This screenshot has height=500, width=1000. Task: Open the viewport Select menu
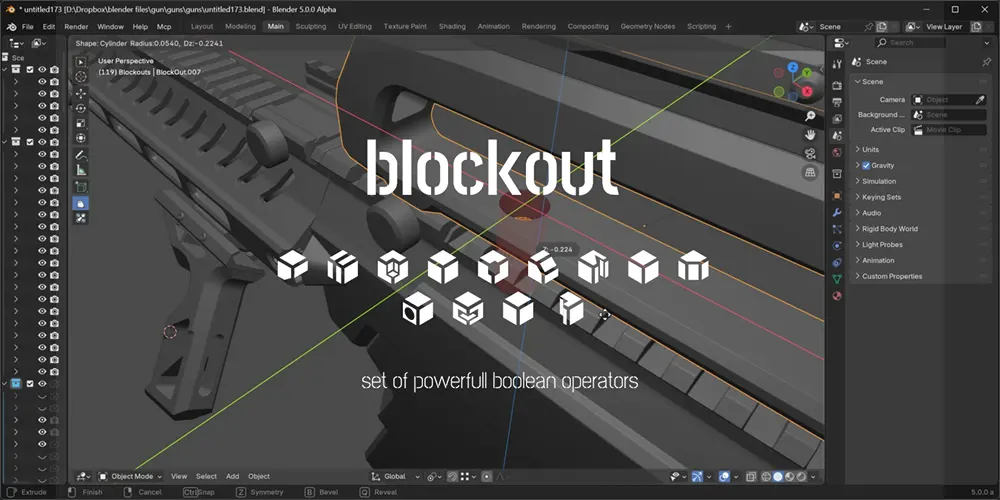coord(206,476)
